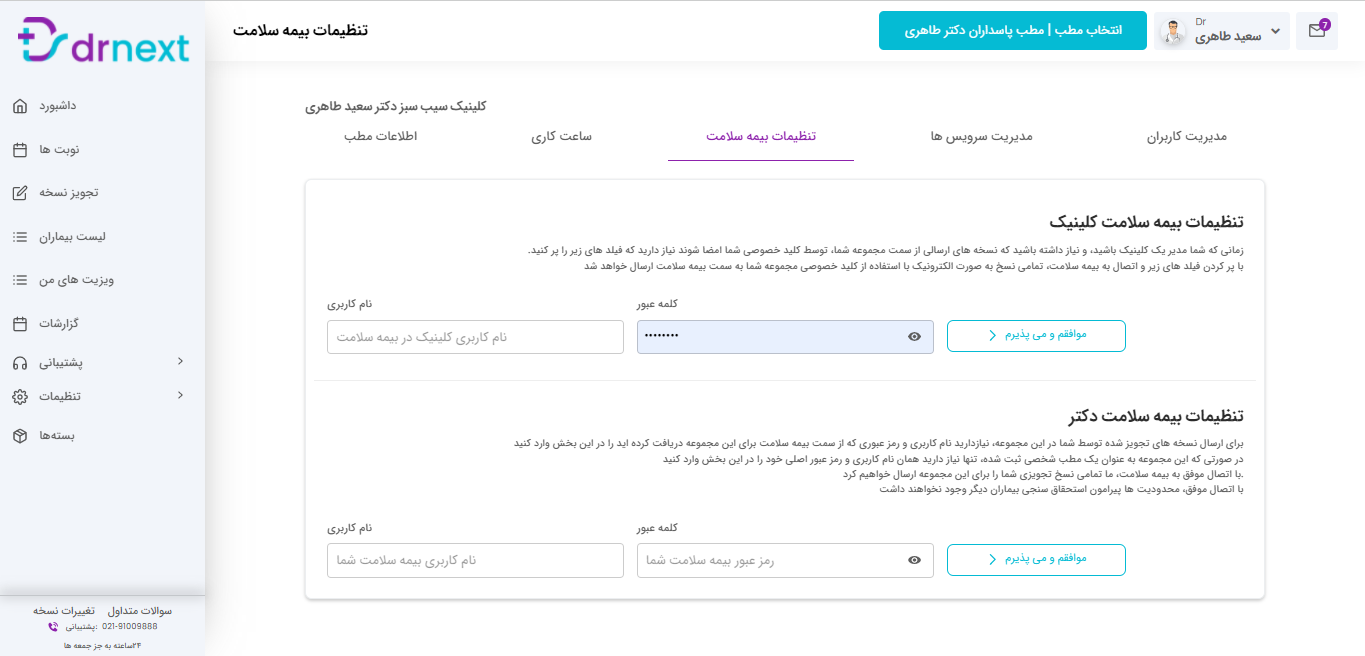Expand the پشتیبانی submenu chevron

[180, 361]
